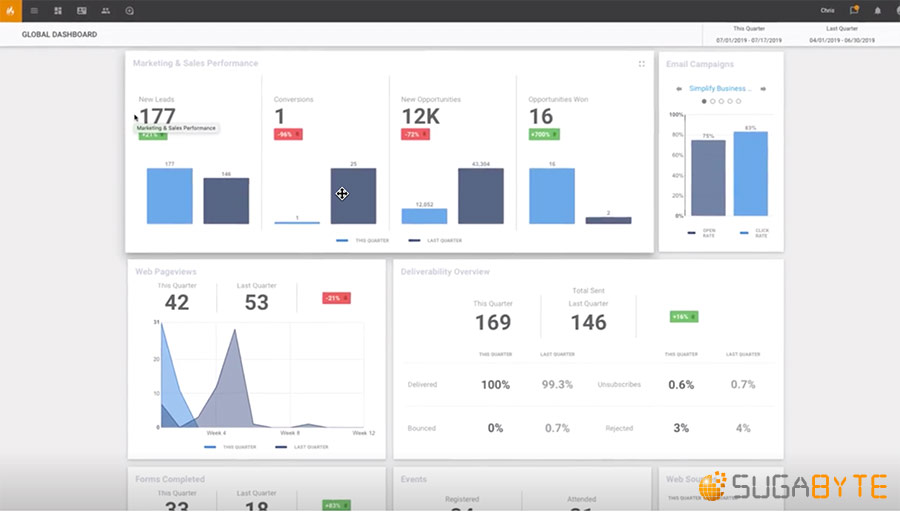Click the Web Pageviews value 42
900x512 pixels.
pos(177,302)
